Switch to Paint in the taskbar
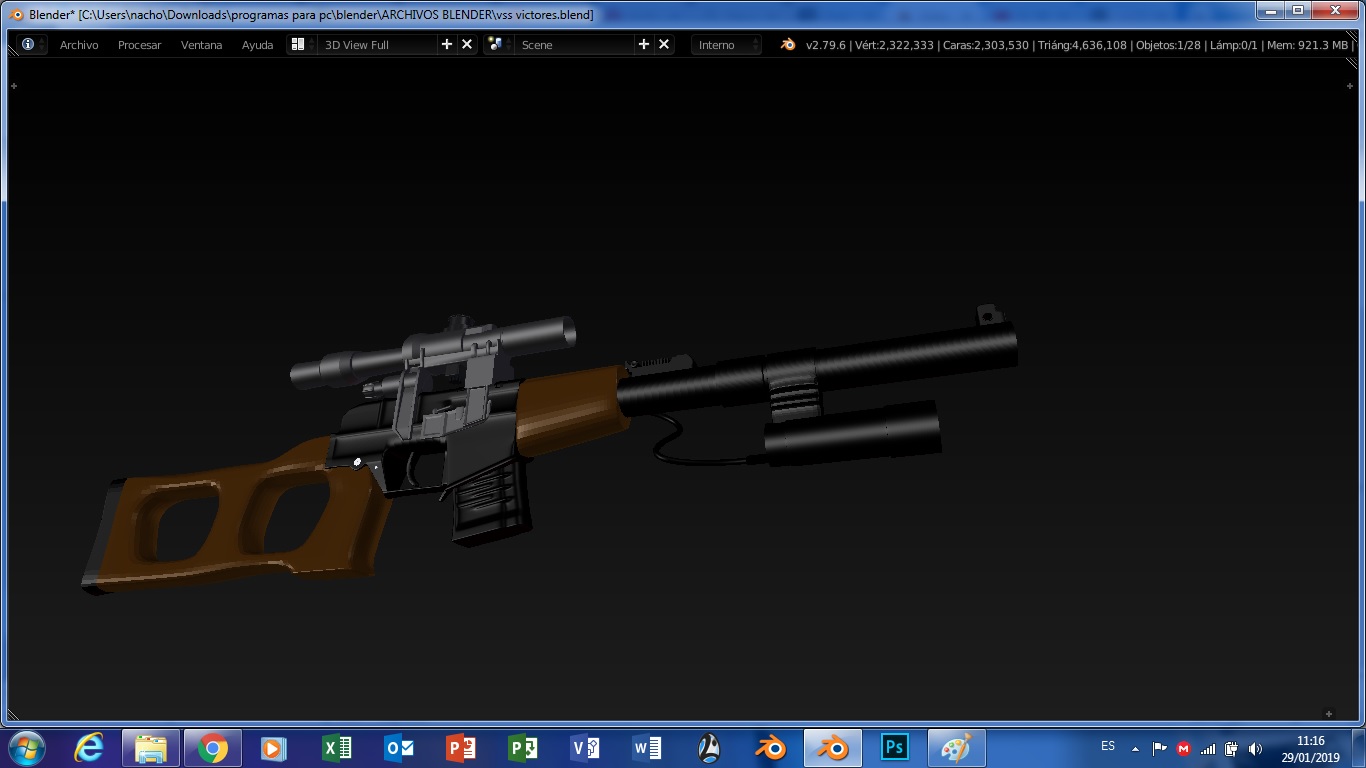The width and height of the screenshot is (1366, 768). pyautogui.click(x=956, y=748)
